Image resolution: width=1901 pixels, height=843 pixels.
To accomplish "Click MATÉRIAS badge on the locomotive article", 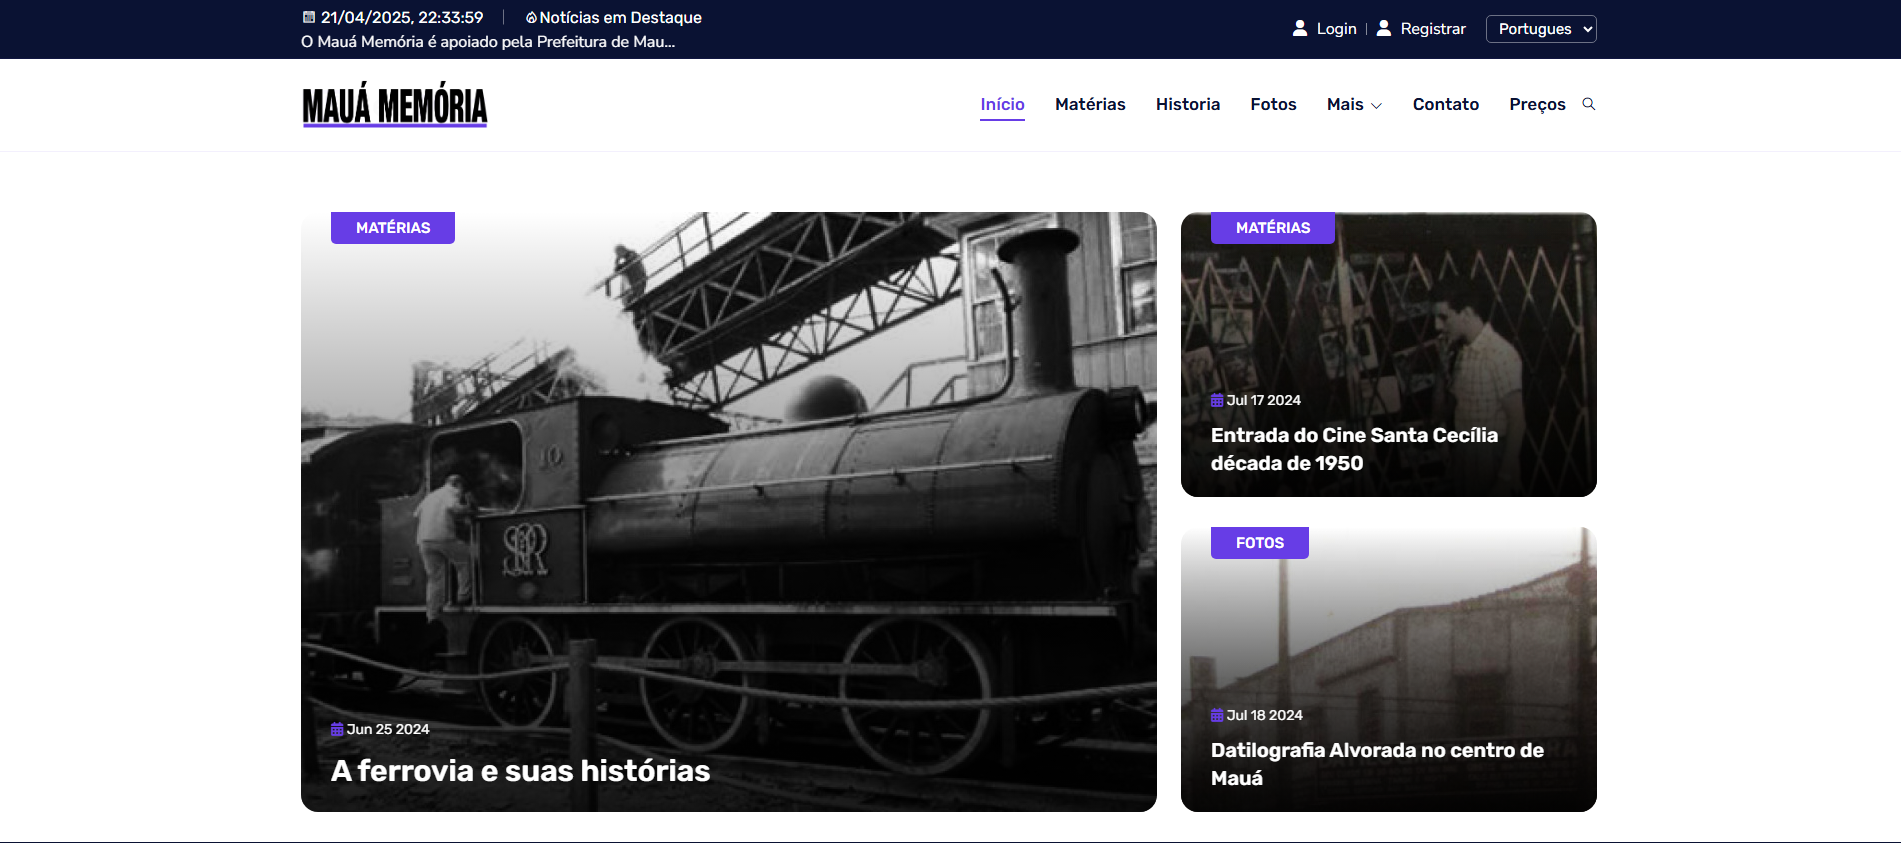I will (x=393, y=228).
